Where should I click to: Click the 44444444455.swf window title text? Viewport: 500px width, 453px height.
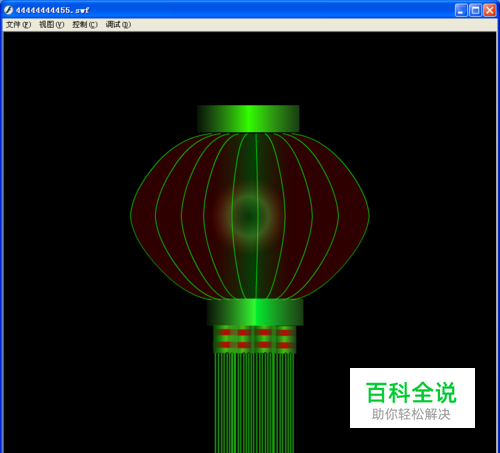point(52,10)
